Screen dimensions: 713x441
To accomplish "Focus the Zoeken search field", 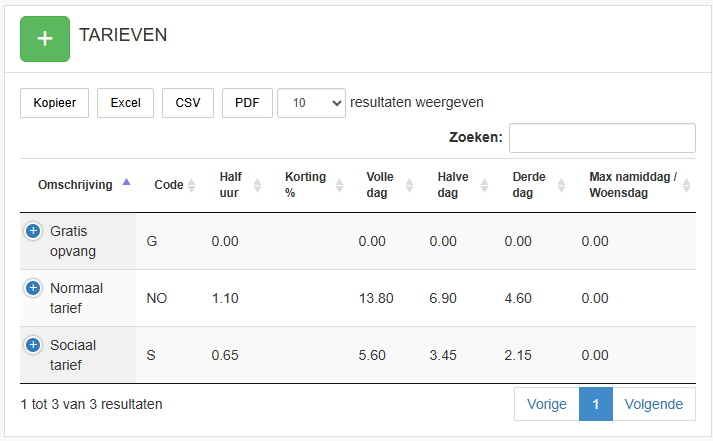I will (602, 138).
